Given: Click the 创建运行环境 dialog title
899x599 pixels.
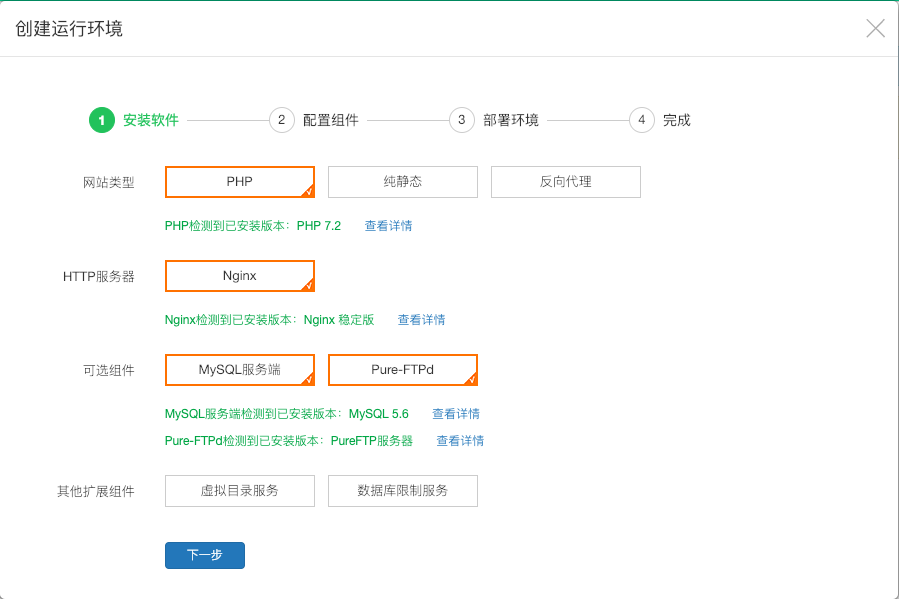Looking at the screenshot, I should (69, 29).
